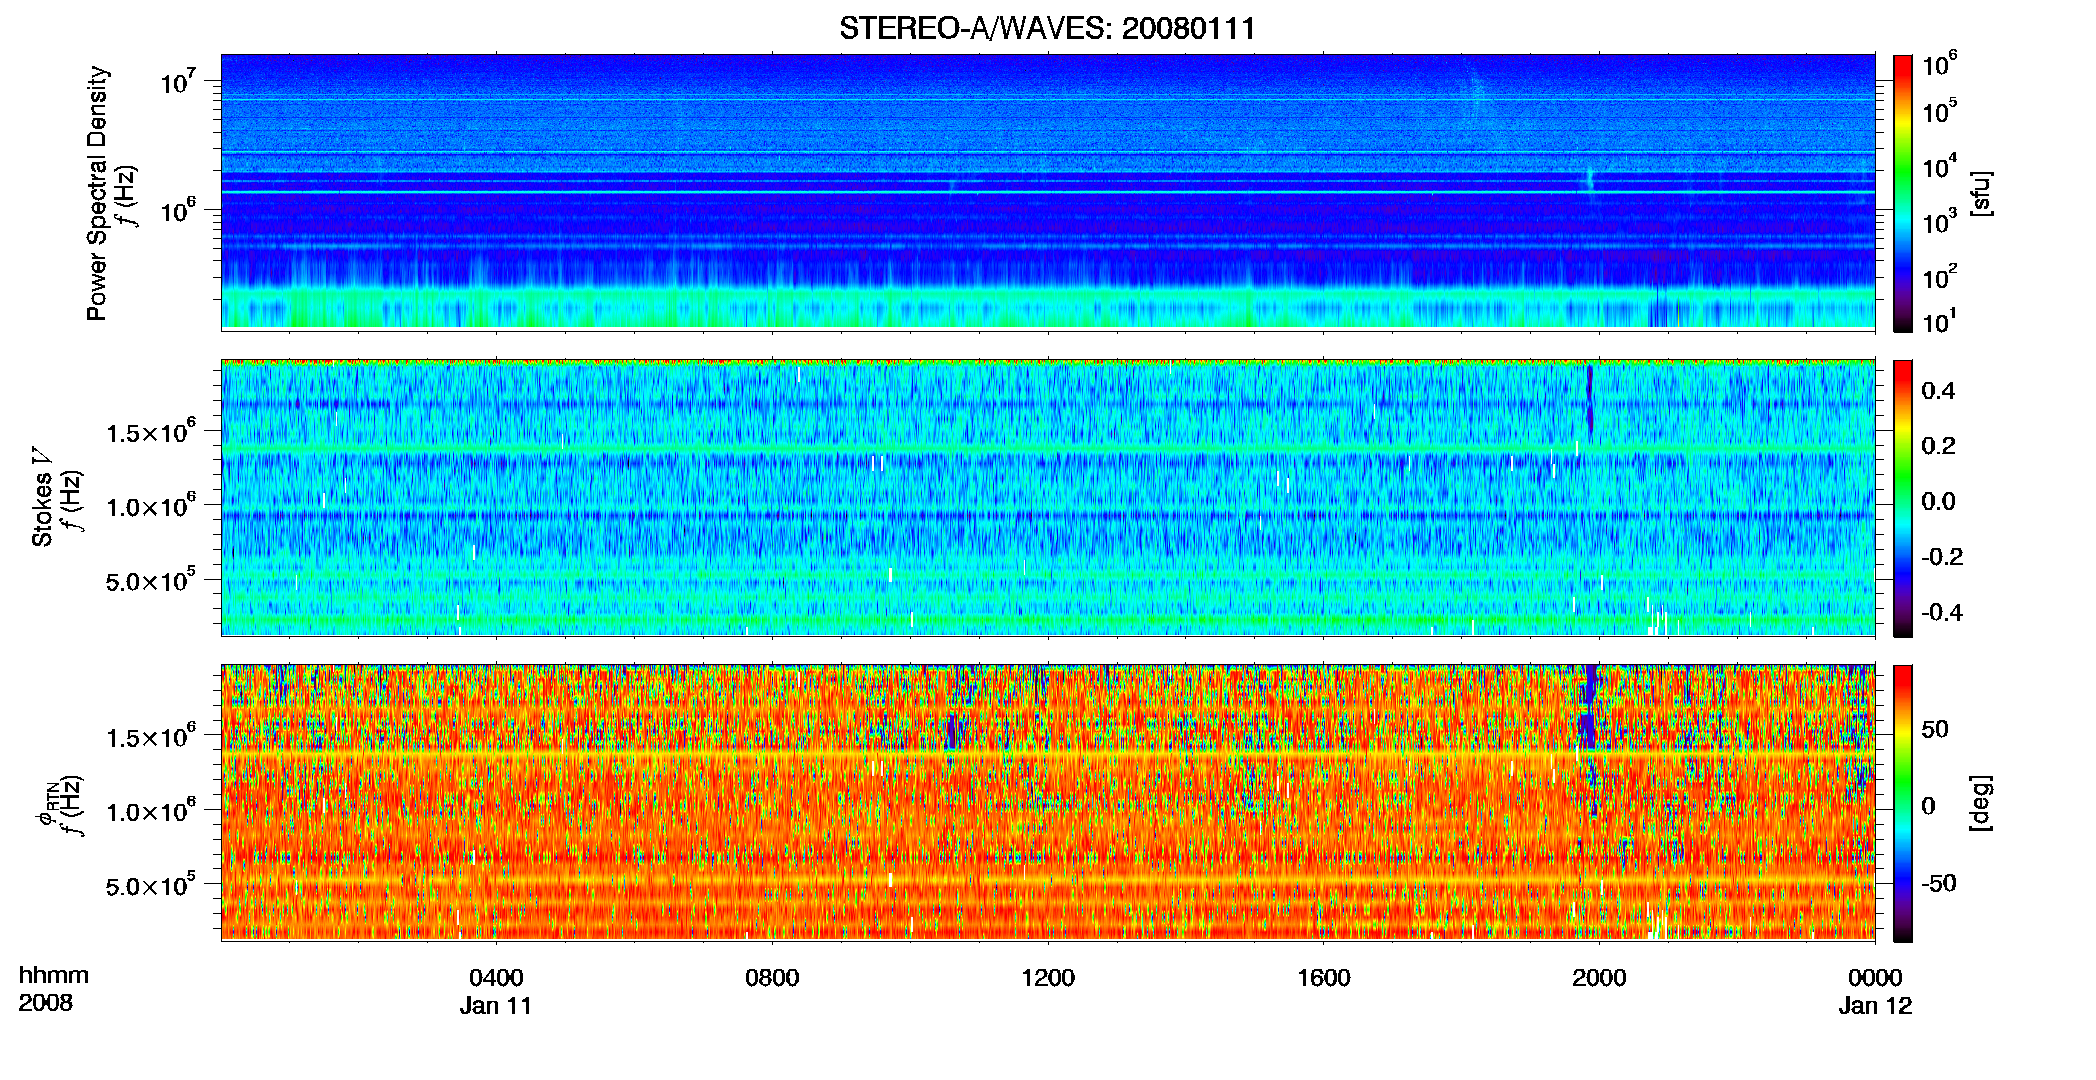Click the 10^6 label on sfu color bar
Viewport: 2096px width, 1080px height.
click(1940, 65)
